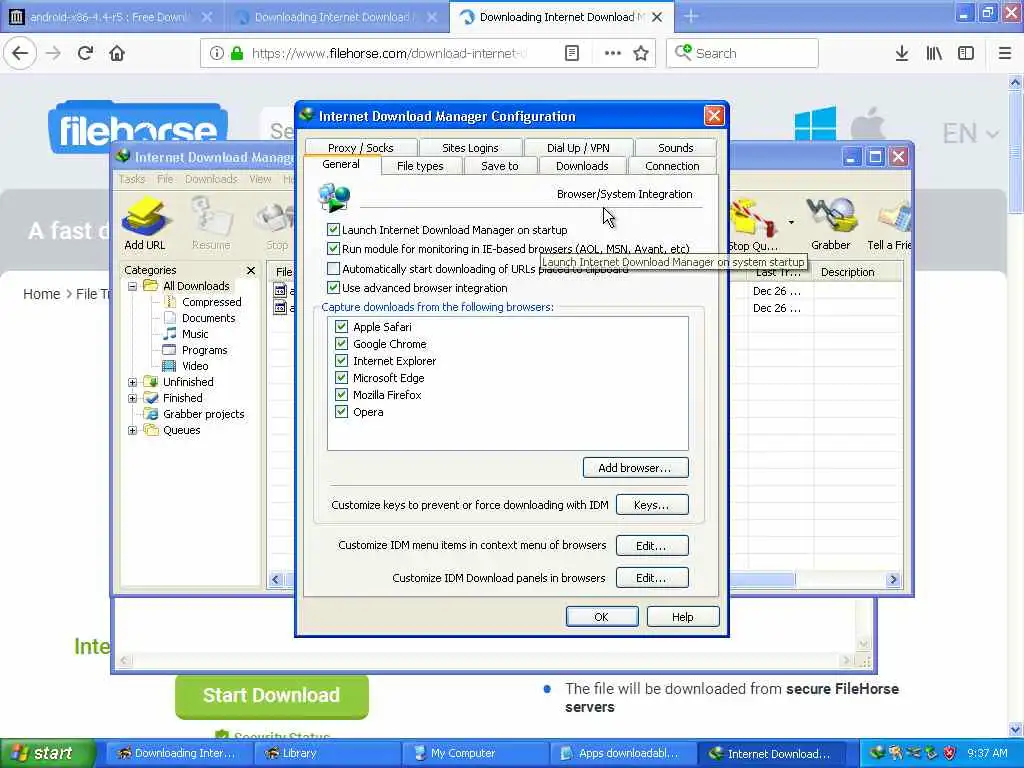The height and width of the screenshot is (768, 1024).
Task: Switch to Sites Logins tab
Action: coord(470,148)
